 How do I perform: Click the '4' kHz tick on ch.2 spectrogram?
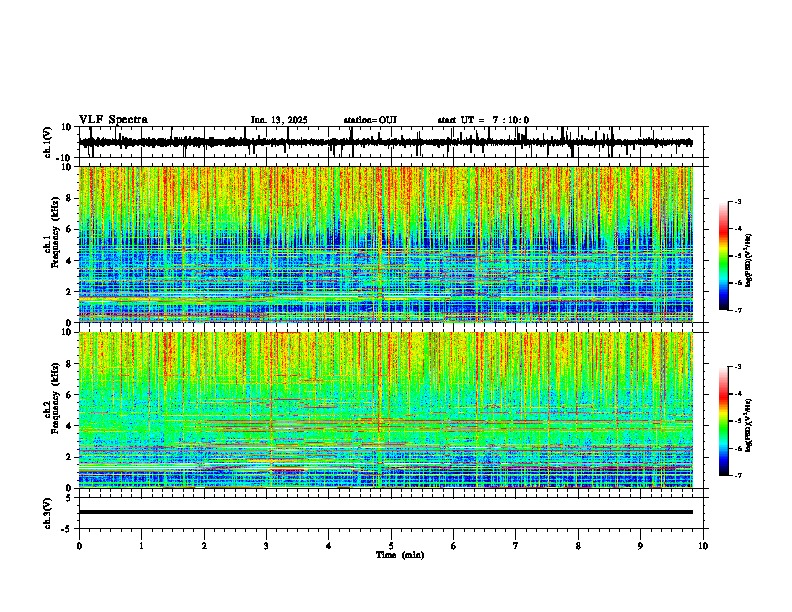(69, 426)
